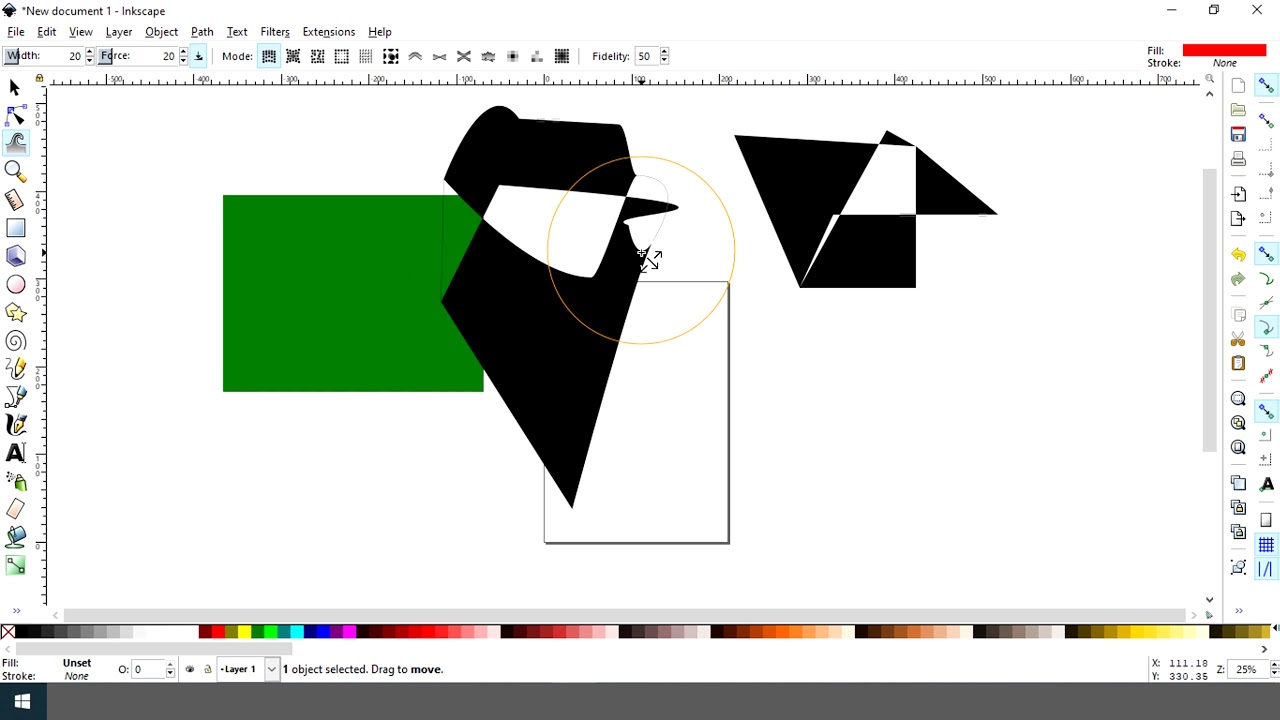Viewport: 1280px width, 720px height.
Task: Click the Undo arrow icon
Action: tap(1238, 255)
